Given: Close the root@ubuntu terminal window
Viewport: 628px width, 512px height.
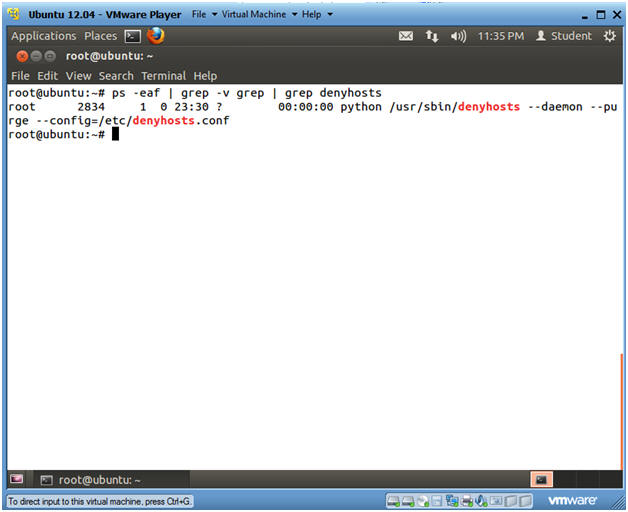Looking at the screenshot, I should coord(22,56).
